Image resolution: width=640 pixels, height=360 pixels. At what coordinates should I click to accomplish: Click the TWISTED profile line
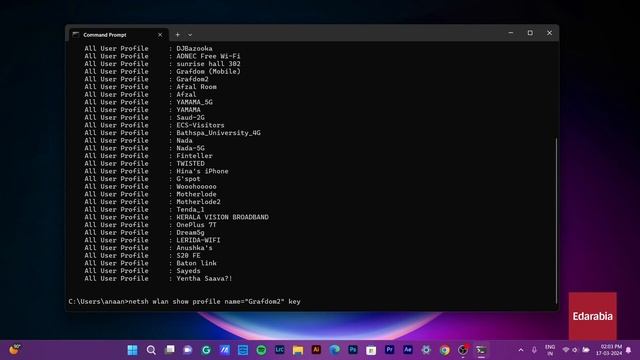coord(144,164)
